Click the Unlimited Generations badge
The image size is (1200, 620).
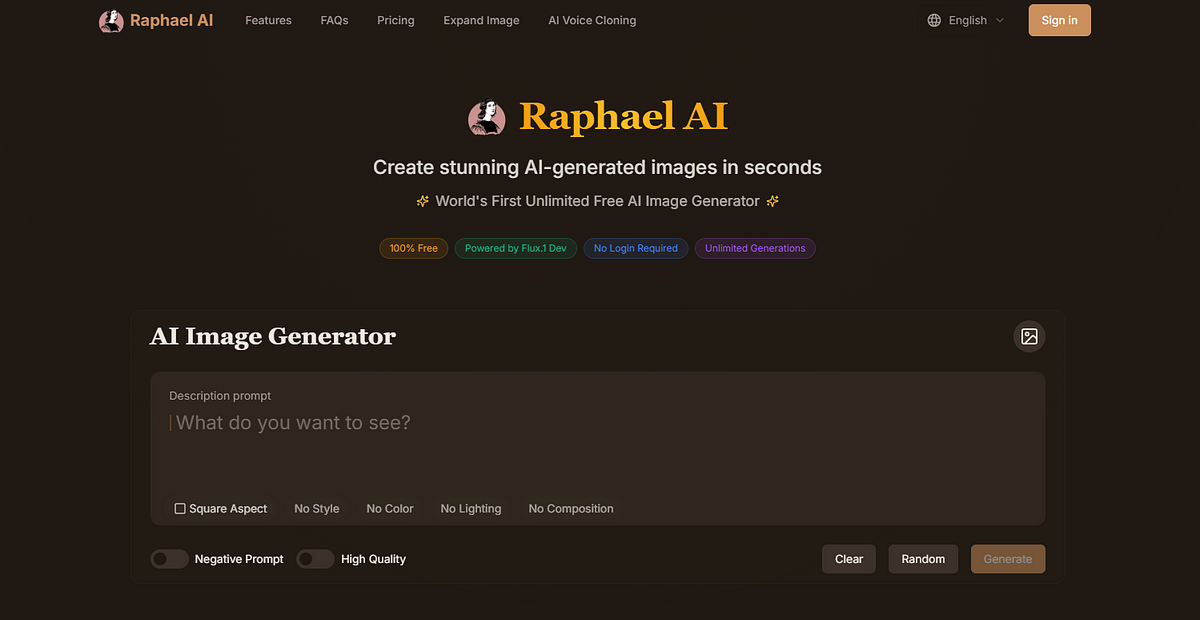(755, 248)
